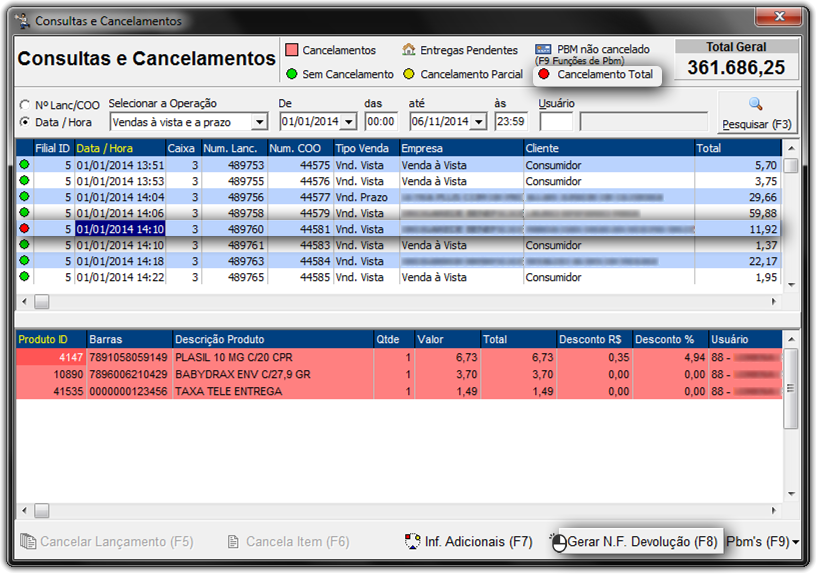This screenshot has height=574, width=816.
Task: Click products grid horizontal scroll left arrow
Action: pyautogui.click(x=24, y=511)
